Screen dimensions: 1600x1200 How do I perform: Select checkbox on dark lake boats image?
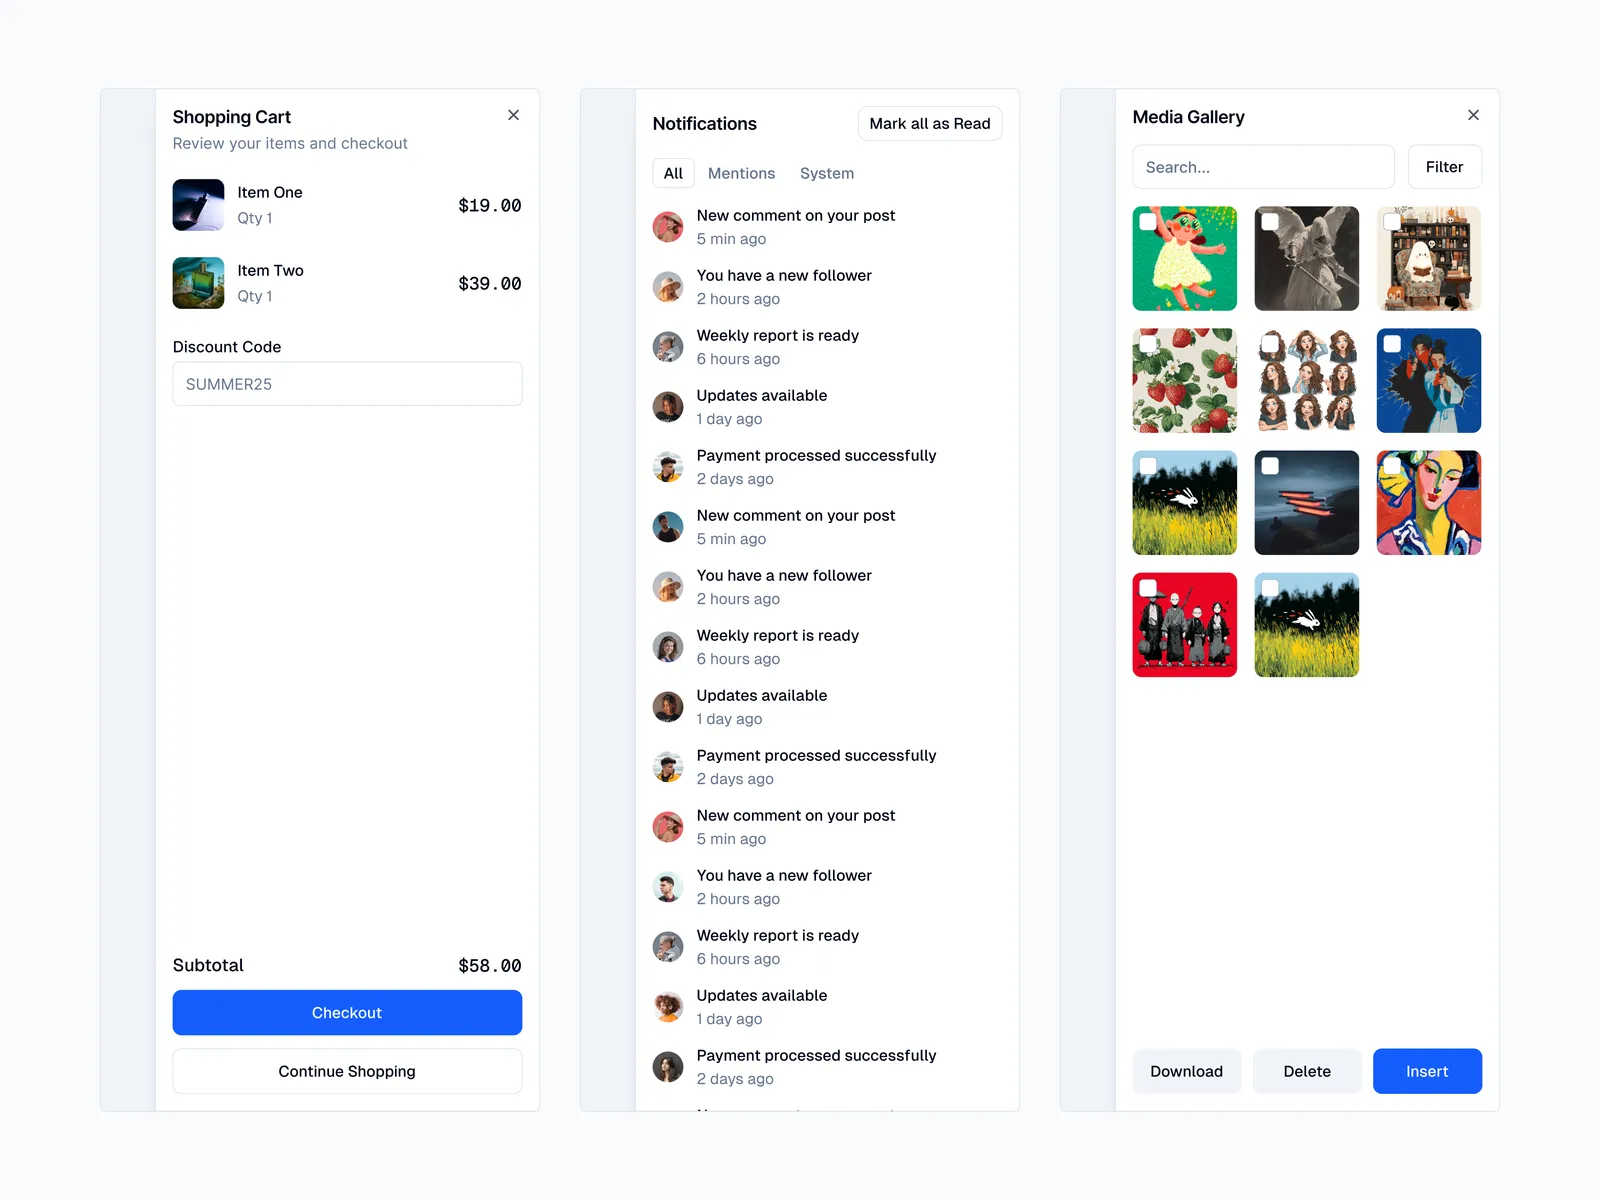[x=1270, y=466]
